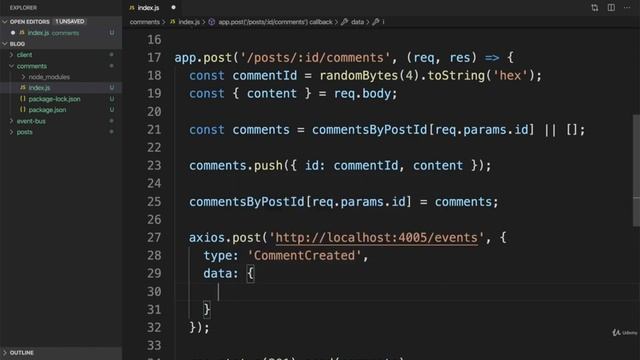Open the Open Changes compare icon

(x=595, y=8)
